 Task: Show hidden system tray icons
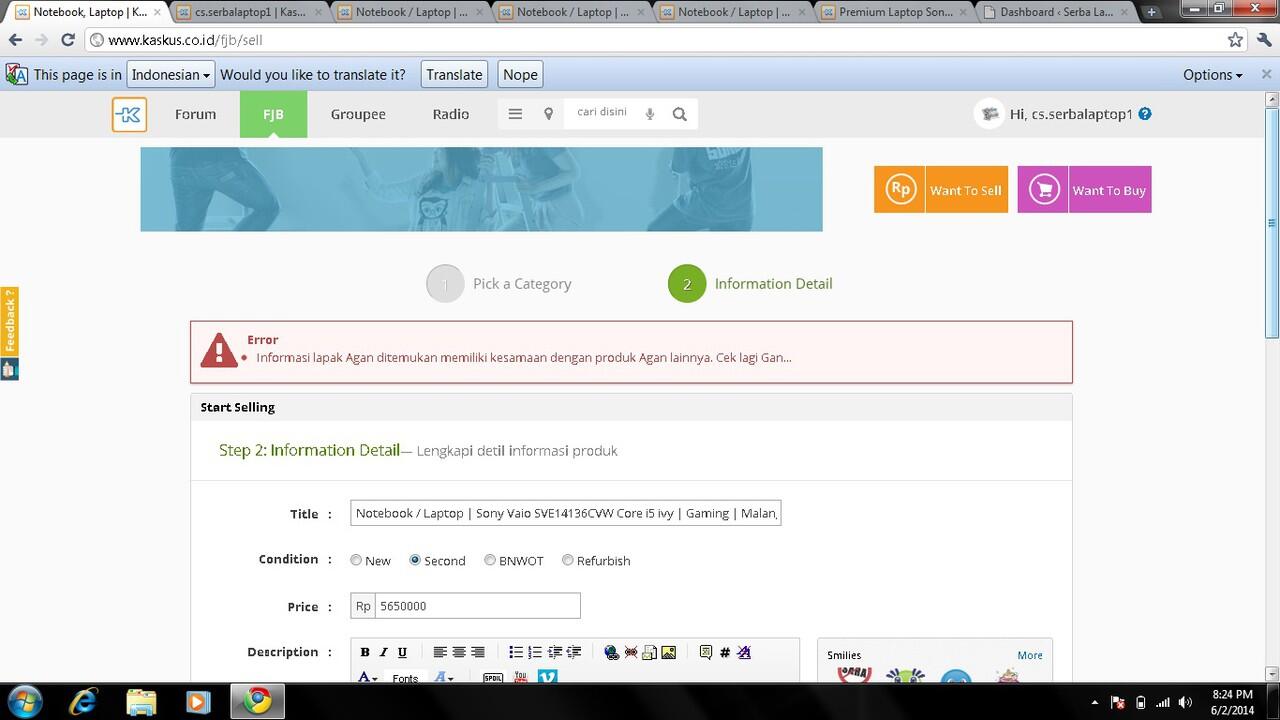[1094, 702]
